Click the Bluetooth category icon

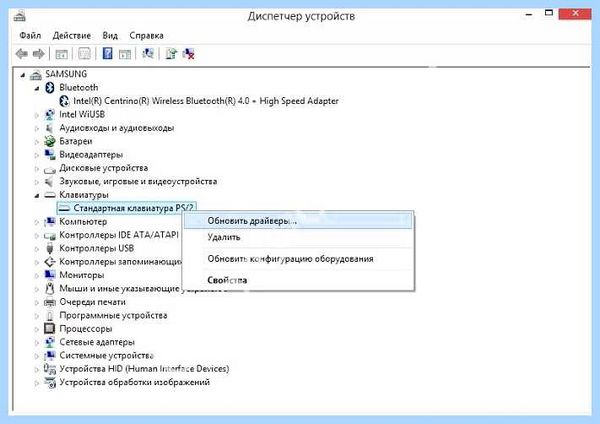(50, 88)
